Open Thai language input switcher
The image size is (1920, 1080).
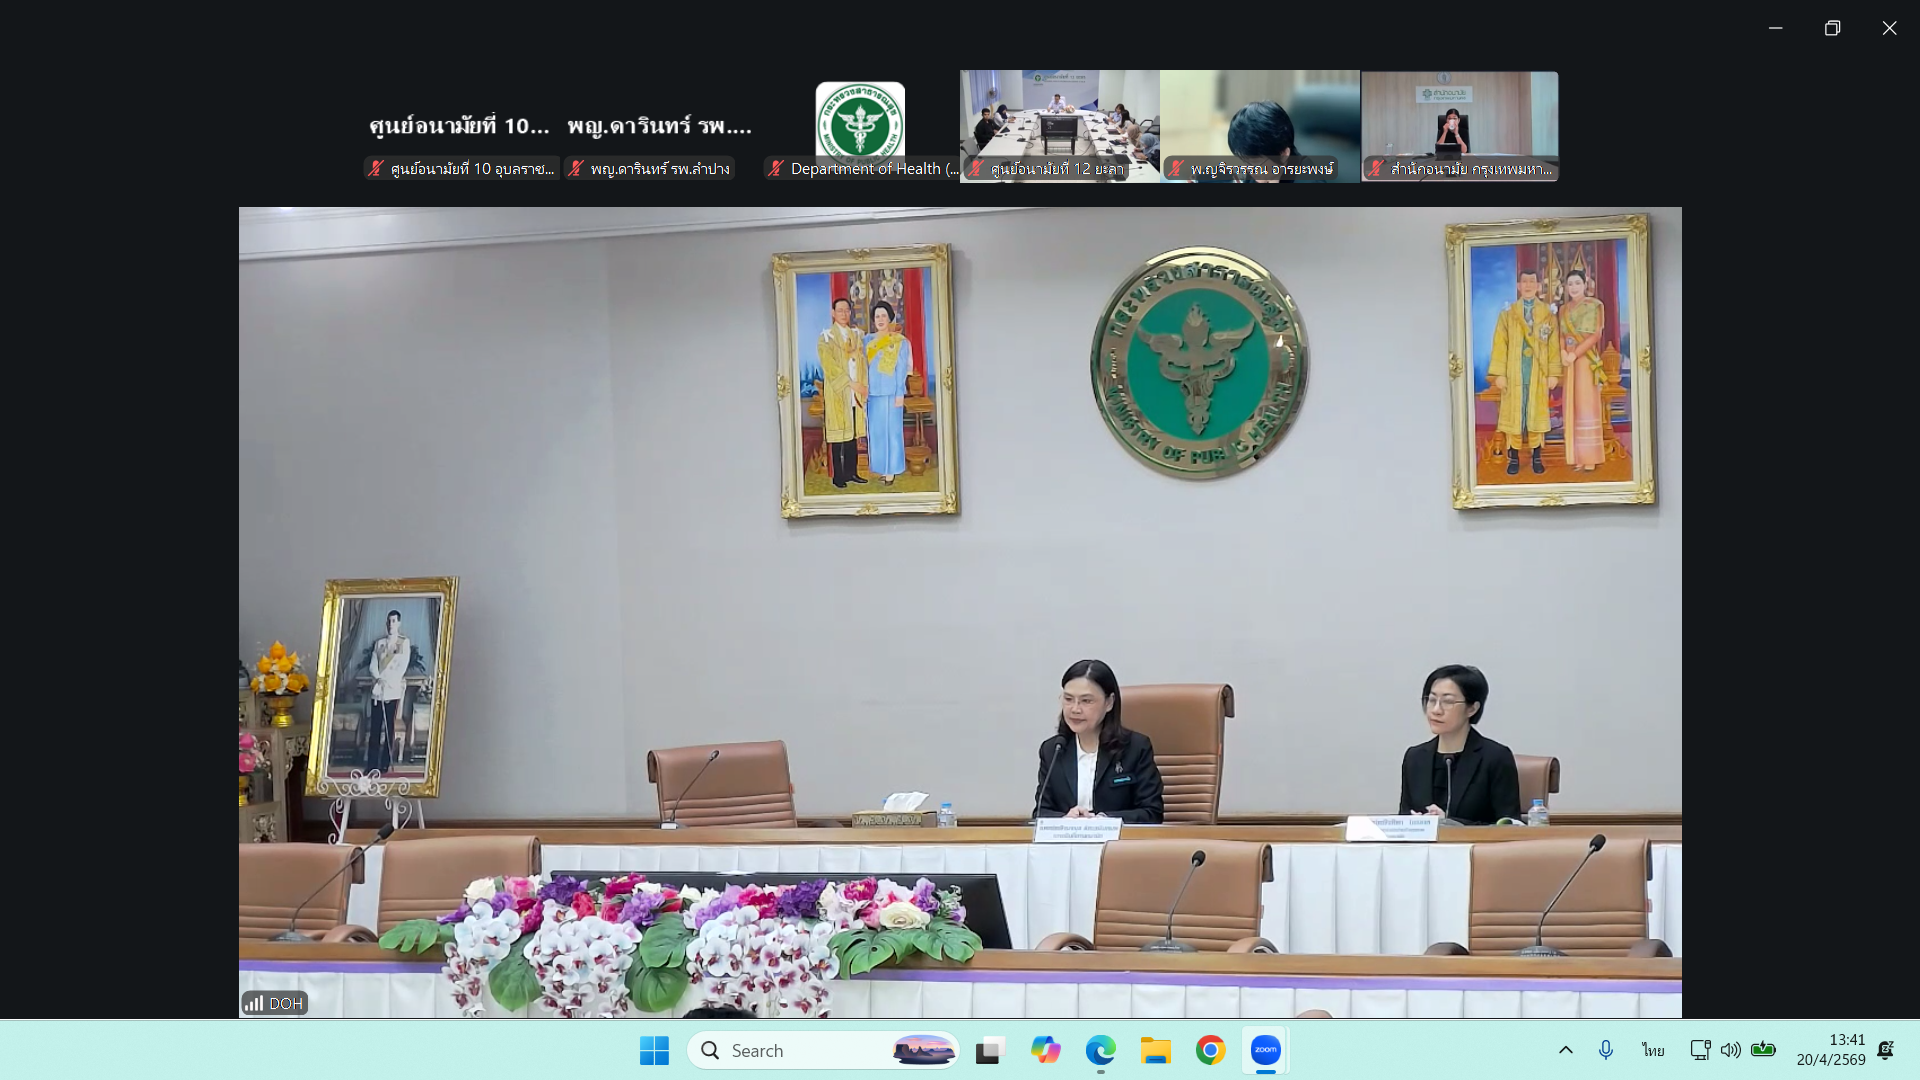(1652, 1050)
